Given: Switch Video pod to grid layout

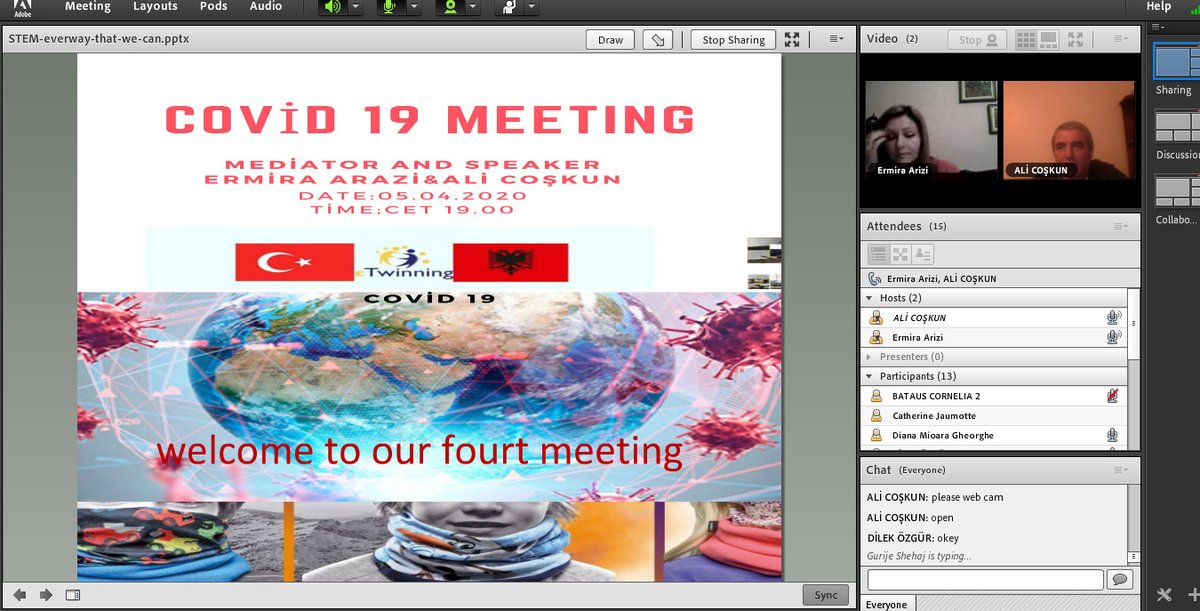Looking at the screenshot, I should 1025,40.
